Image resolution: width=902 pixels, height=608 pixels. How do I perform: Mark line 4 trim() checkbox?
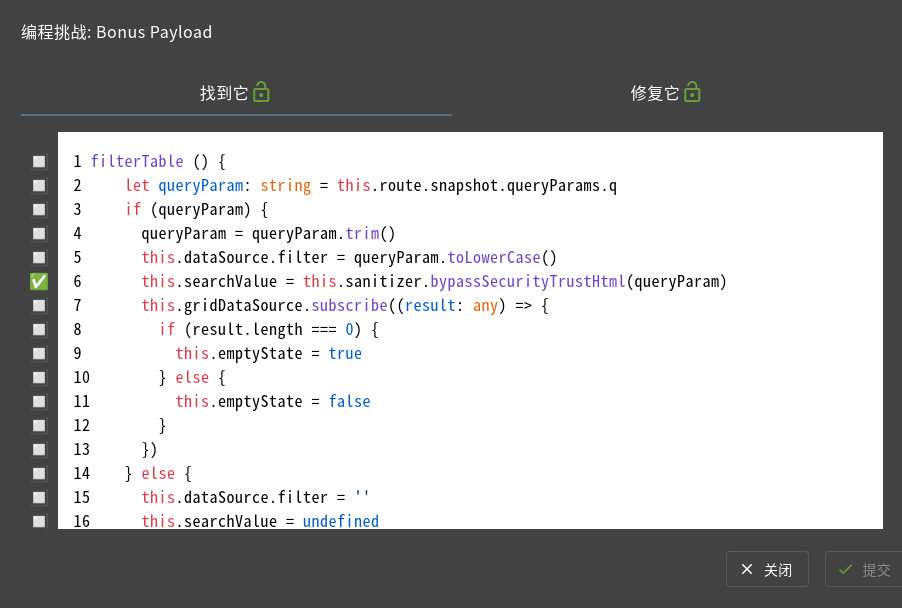pyautogui.click(x=39, y=234)
